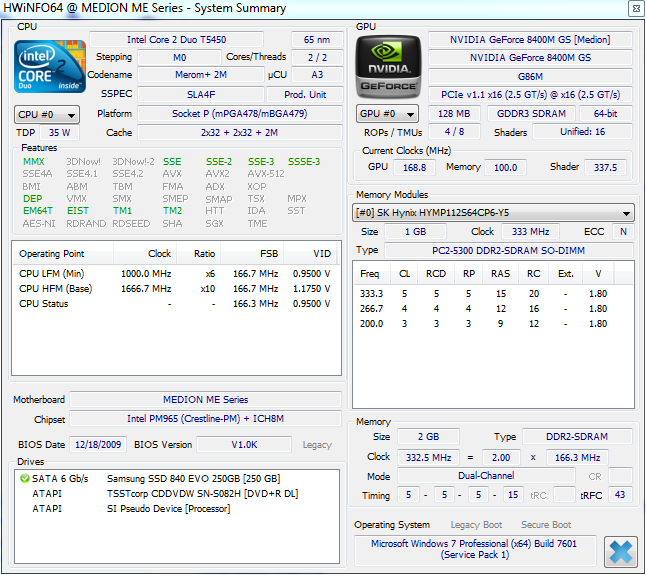The image size is (646, 575).
Task: Click the Merom+ 2M codename field
Action: (x=201, y=75)
